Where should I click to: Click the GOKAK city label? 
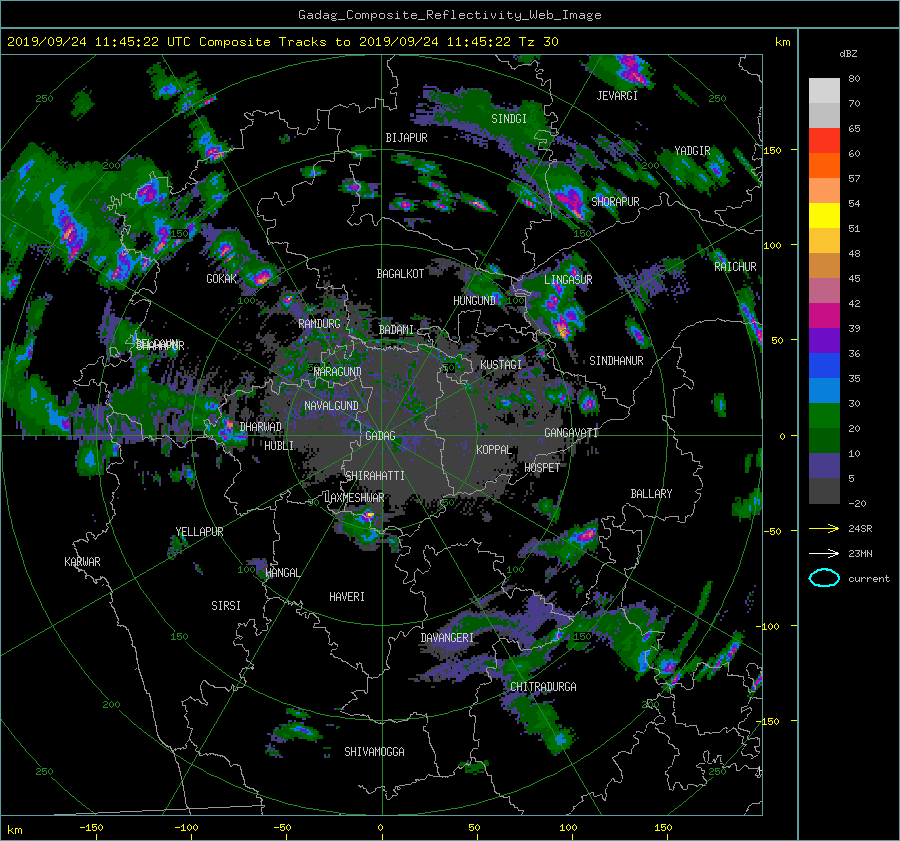coord(221,279)
